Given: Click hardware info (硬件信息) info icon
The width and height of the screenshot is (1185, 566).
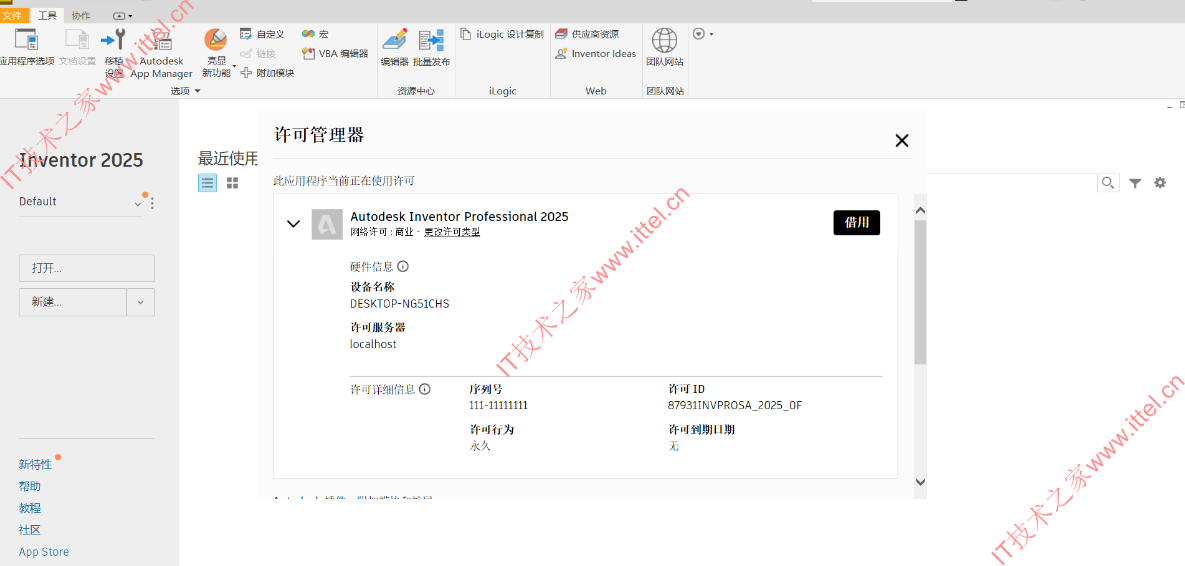Looking at the screenshot, I should pyautogui.click(x=403, y=267).
